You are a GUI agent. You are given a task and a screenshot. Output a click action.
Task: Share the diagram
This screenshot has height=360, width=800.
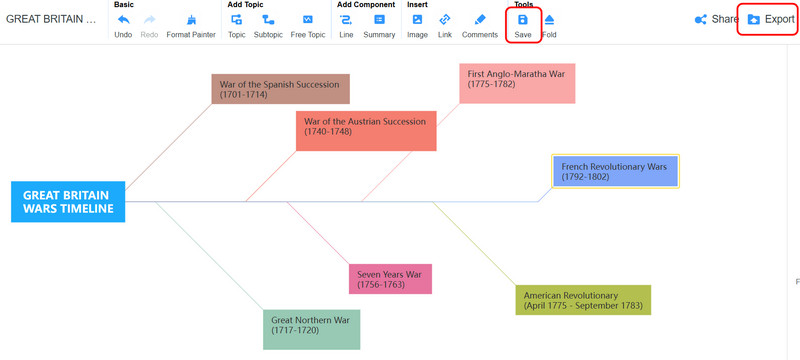(x=716, y=19)
